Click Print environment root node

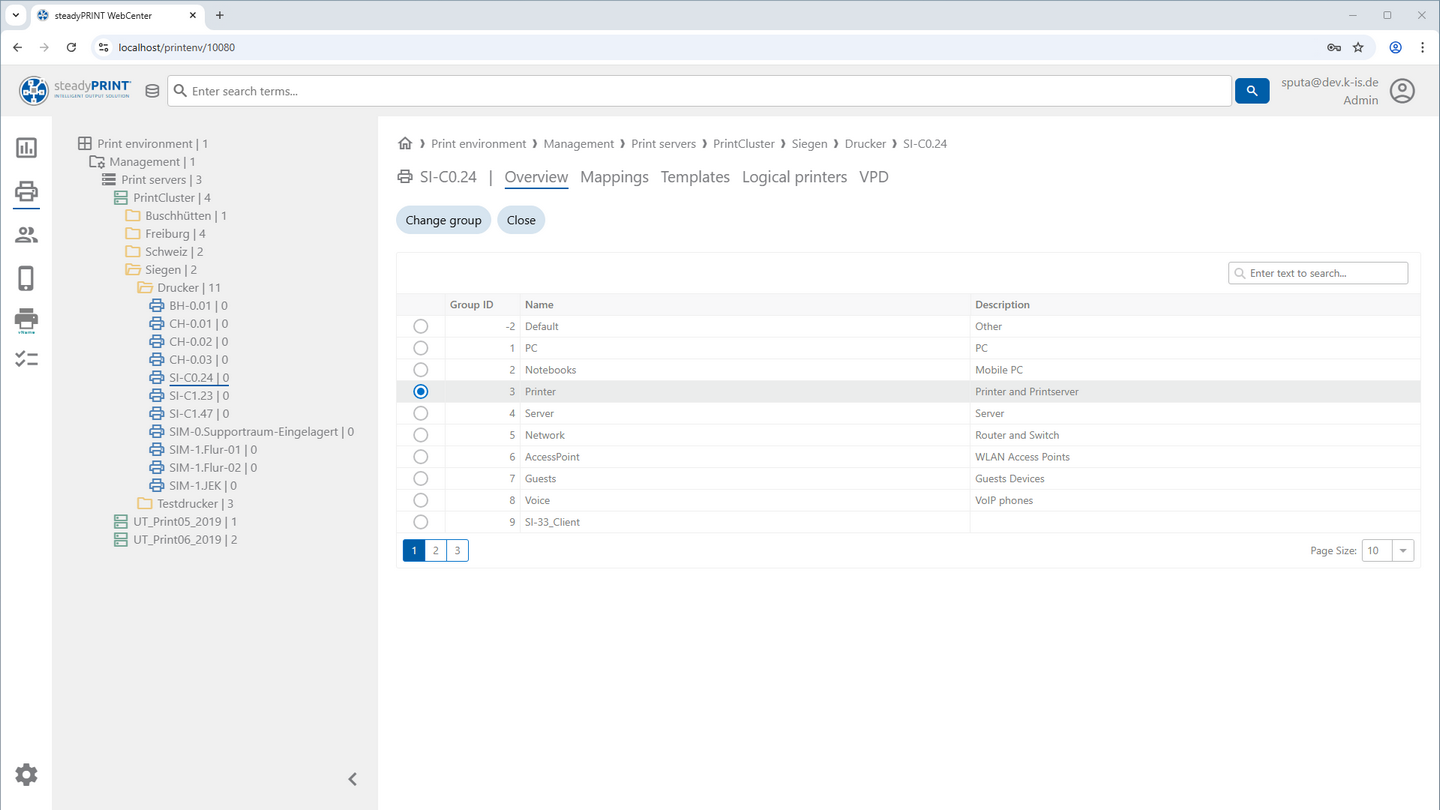pyautogui.click(x=152, y=144)
